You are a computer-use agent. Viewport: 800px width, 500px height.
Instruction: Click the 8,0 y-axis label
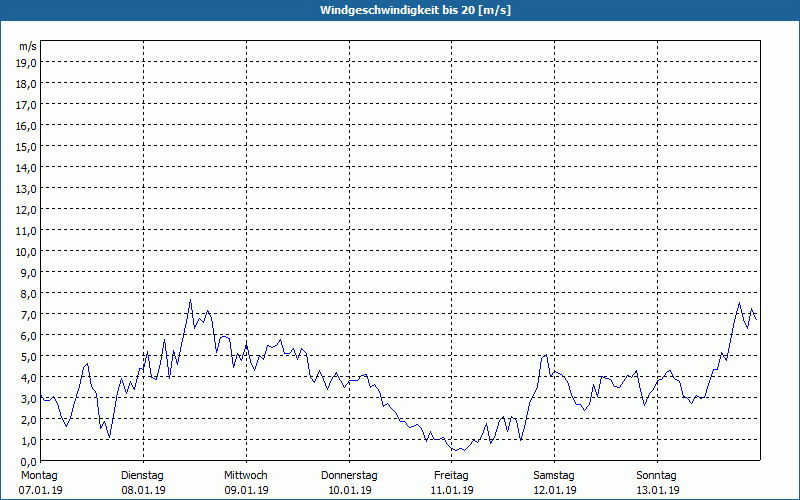point(29,294)
